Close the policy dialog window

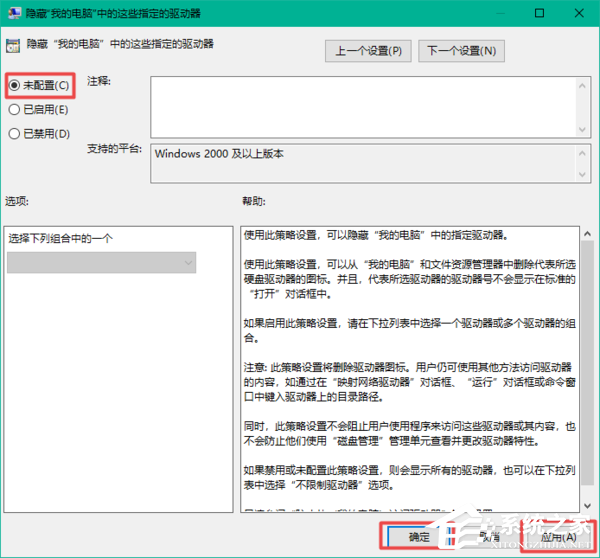580,14
